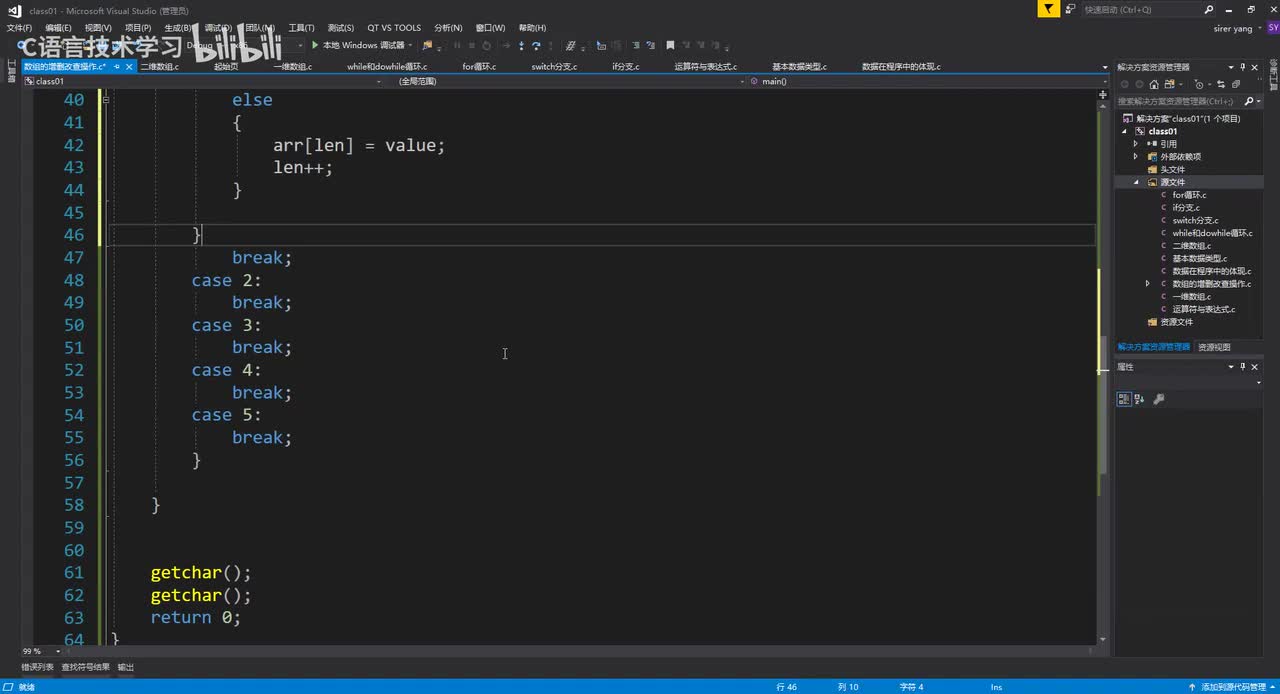
Task: Expand the 外部依赖项 node
Action: (x=1136, y=157)
